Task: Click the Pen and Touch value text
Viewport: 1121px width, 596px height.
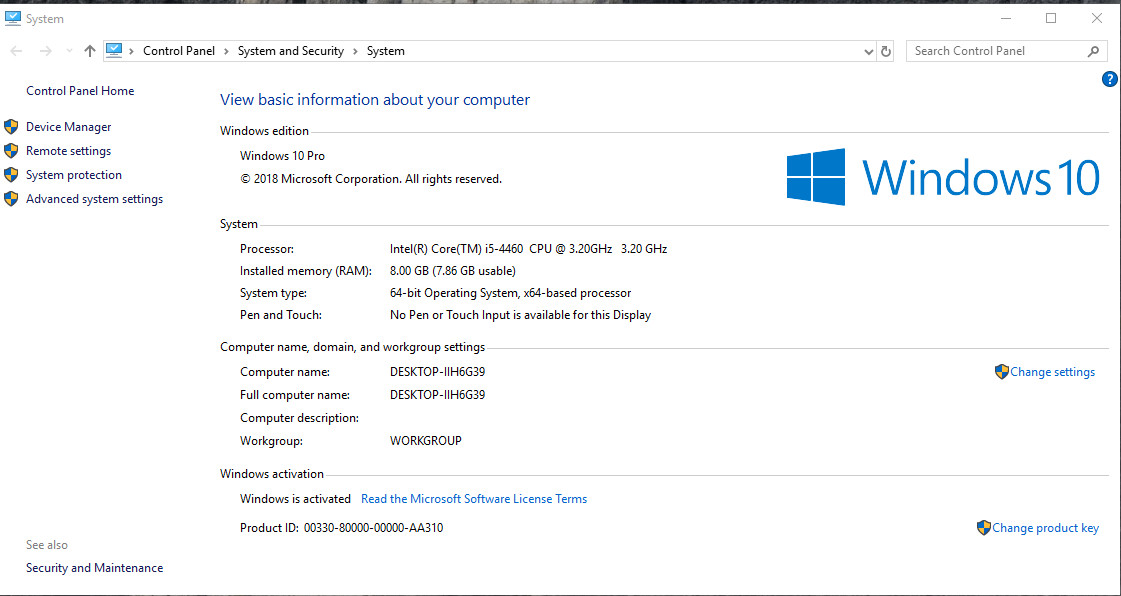Action: [520, 314]
